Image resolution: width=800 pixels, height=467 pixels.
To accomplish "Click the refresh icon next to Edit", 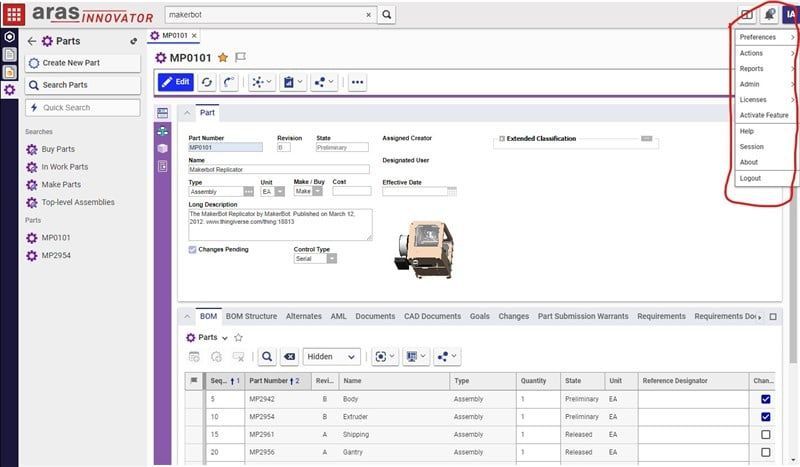I will (207, 82).
